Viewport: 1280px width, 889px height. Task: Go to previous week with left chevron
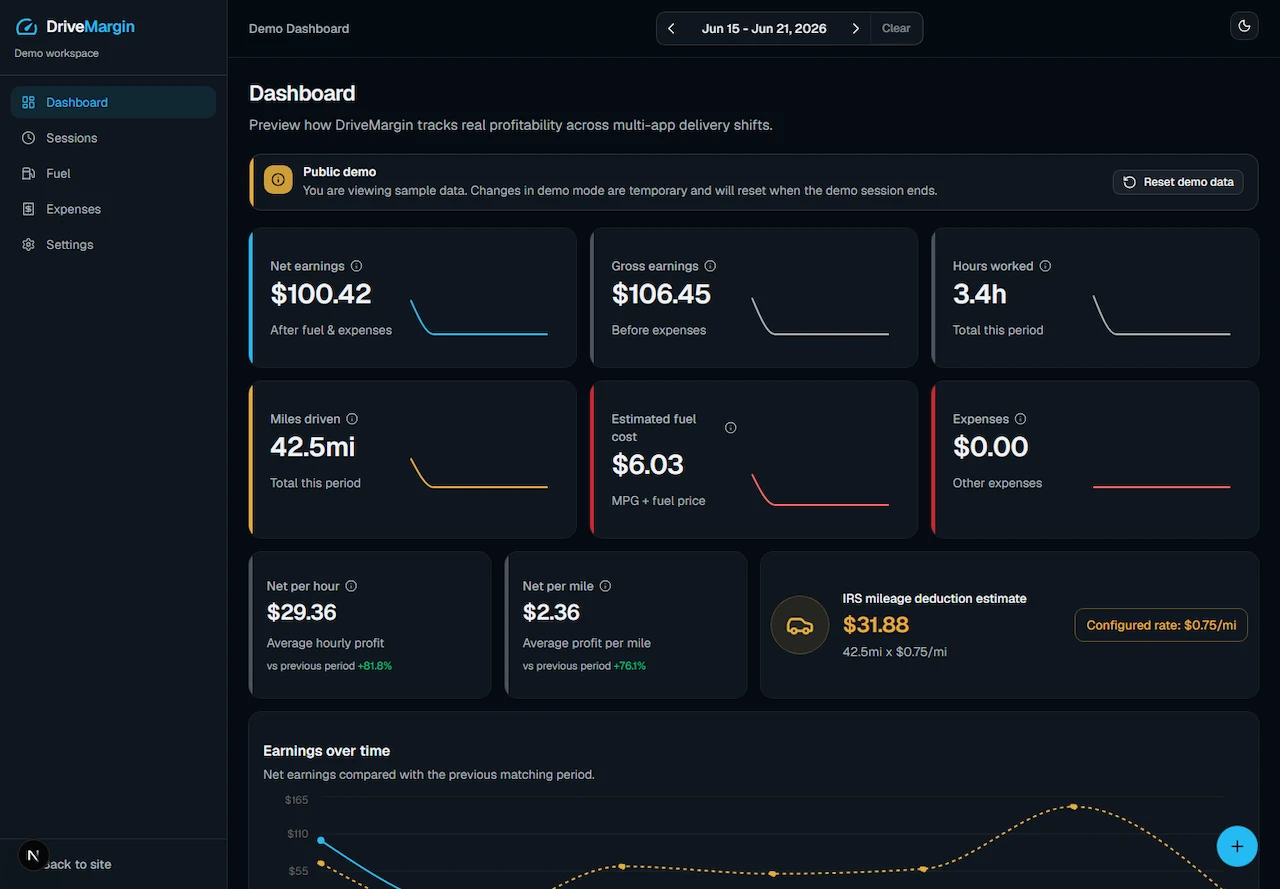coord(671,28)
